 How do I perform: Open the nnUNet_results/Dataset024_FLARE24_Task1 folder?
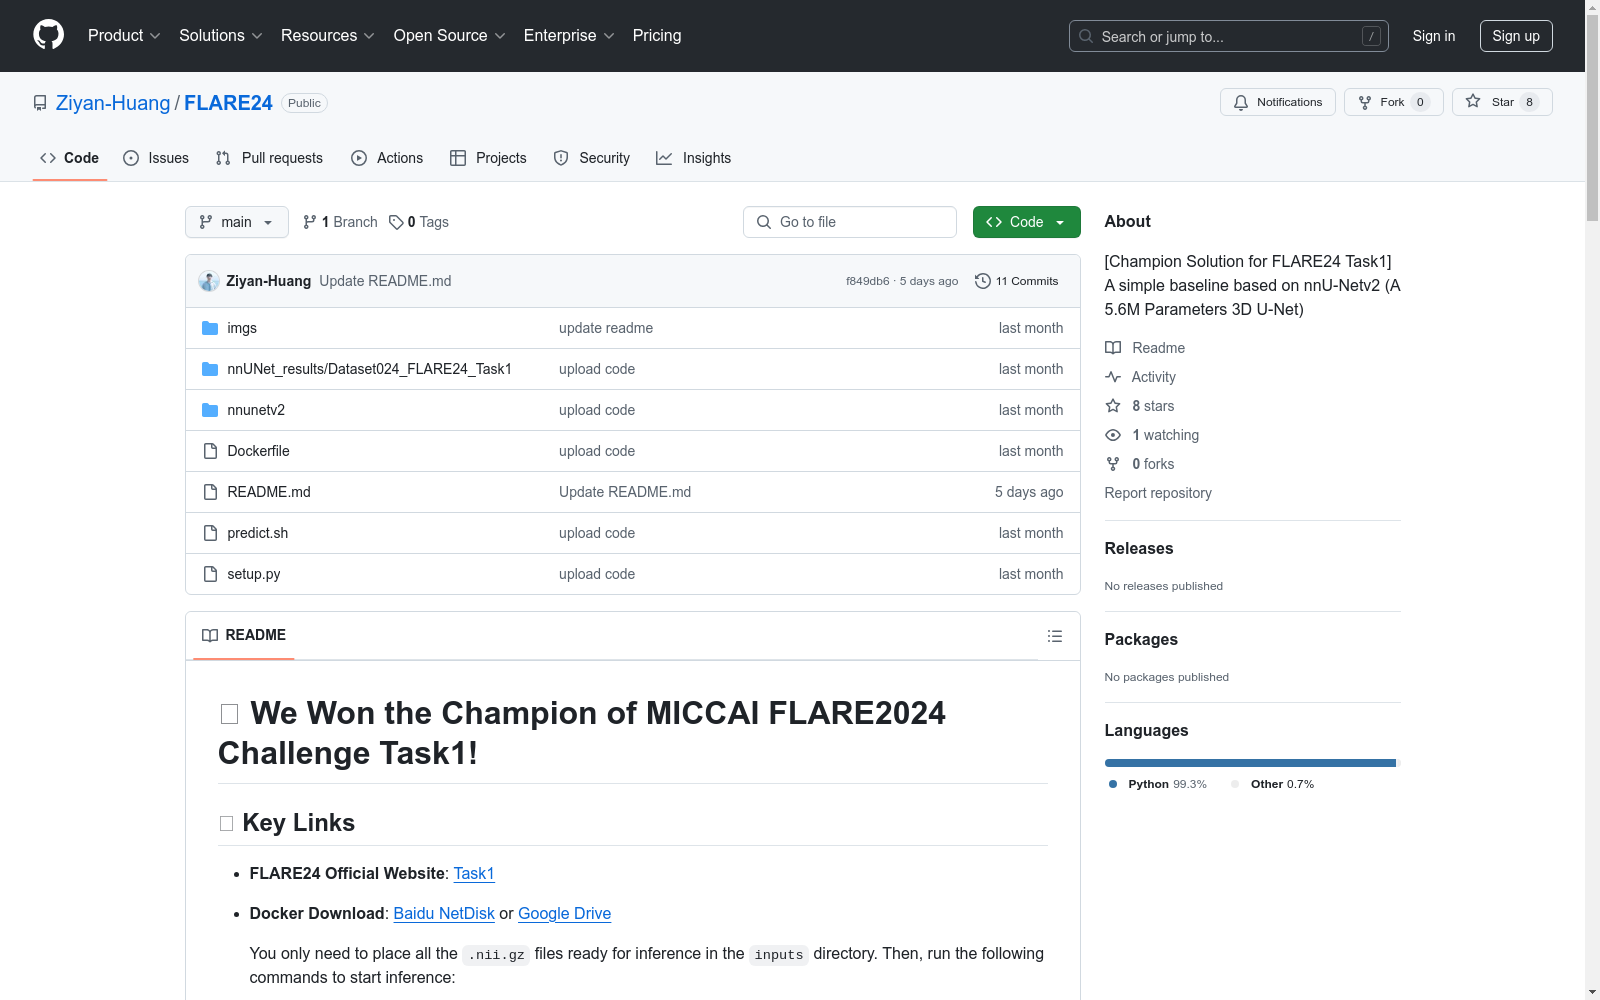[x=369, y=369]
